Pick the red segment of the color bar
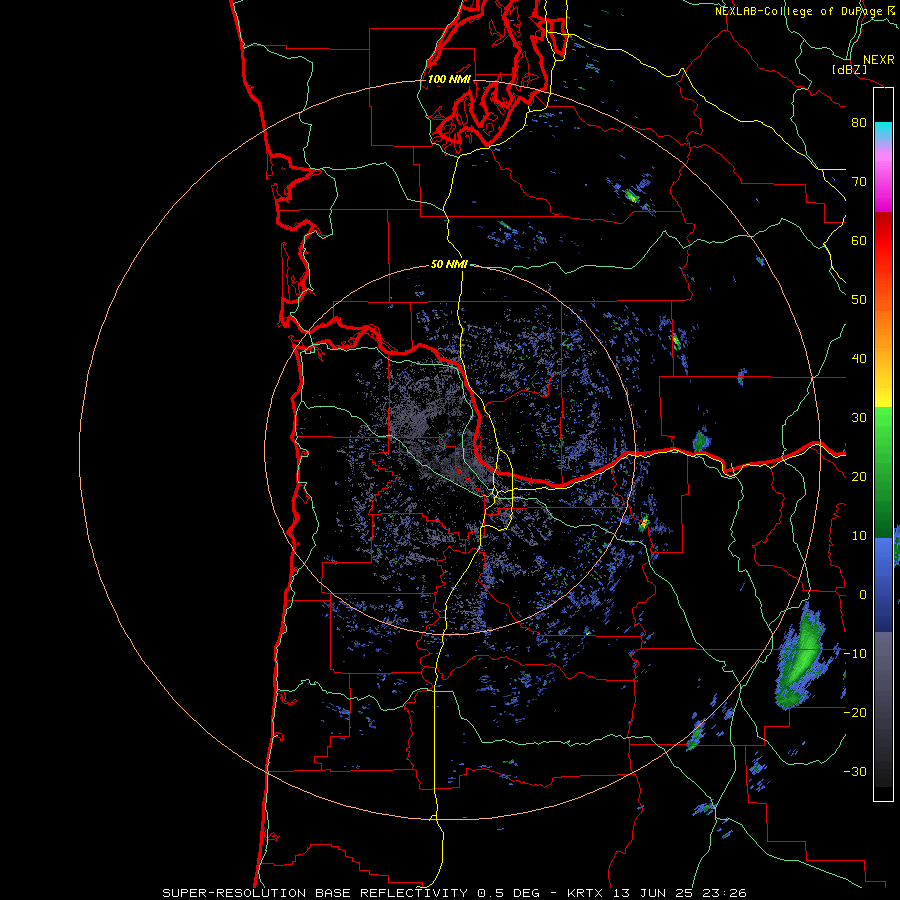900x900 pixels. 883,241
